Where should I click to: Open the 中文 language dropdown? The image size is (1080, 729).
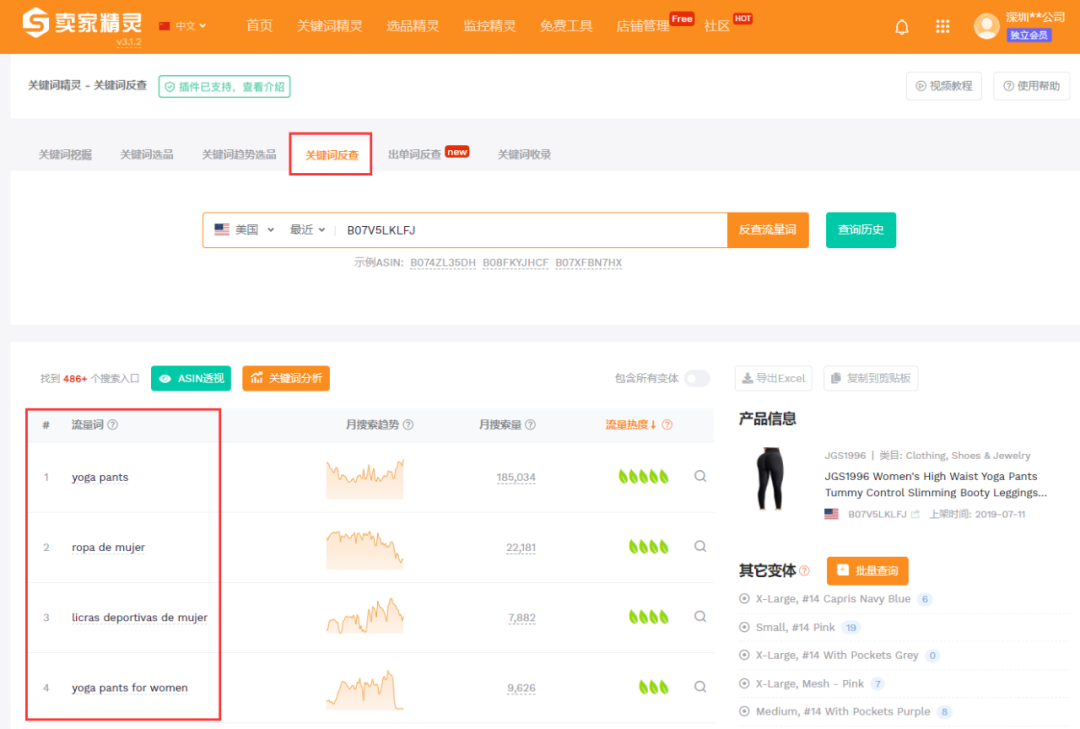(x=183, y=26)
